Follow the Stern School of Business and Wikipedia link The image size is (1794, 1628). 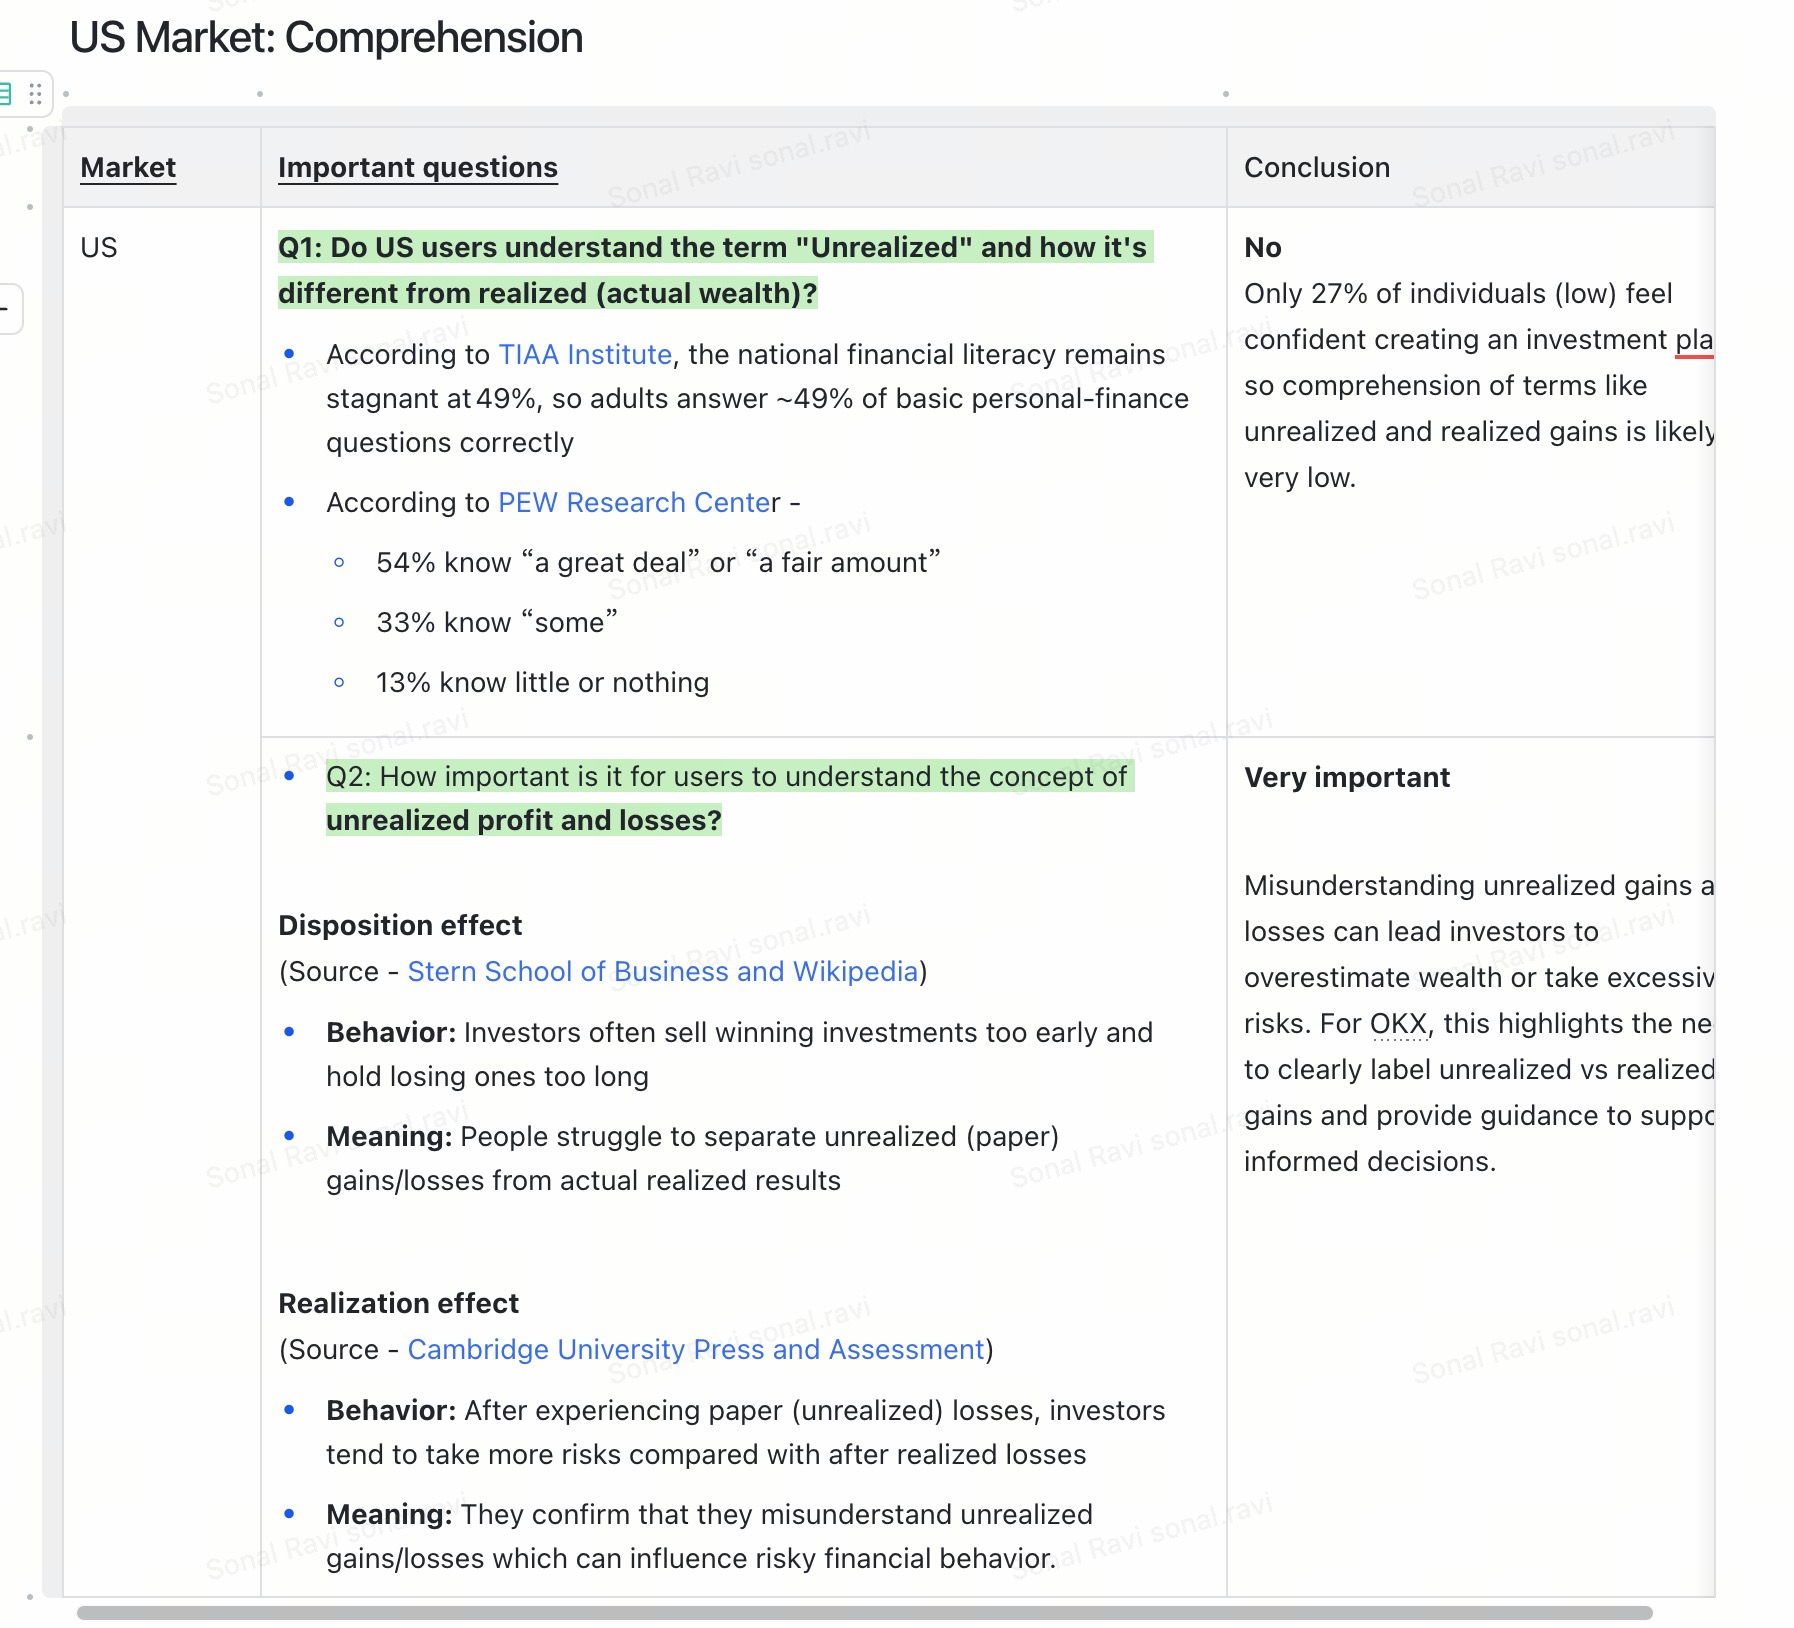pyautogui.click(x=663, y=971)
